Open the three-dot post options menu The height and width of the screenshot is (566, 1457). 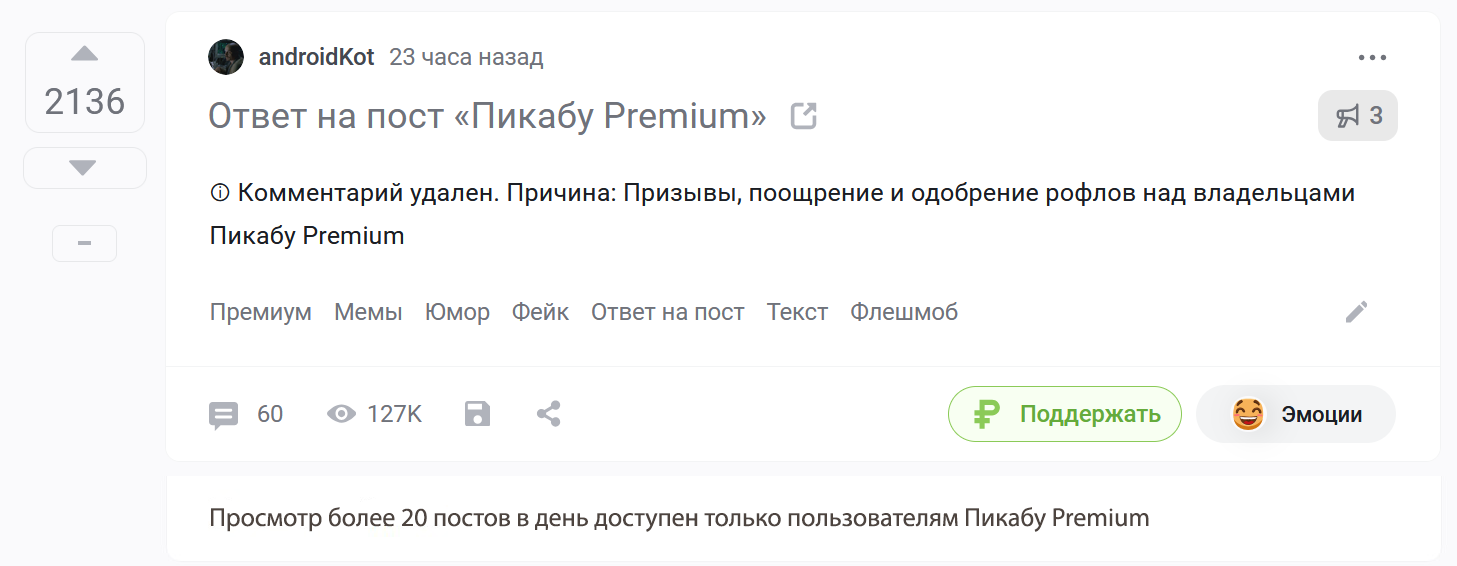point(1372,58)
